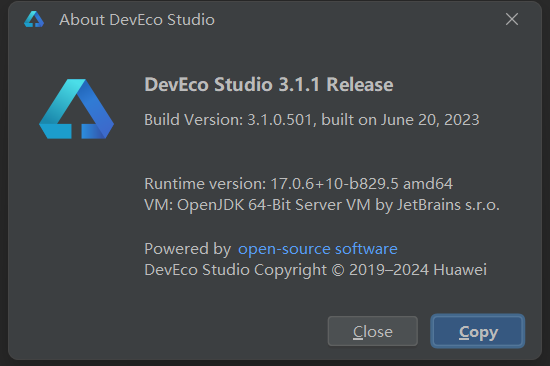Click the Copyright 2019–2024 Huawei text
Viewport: 550px width, 366px height.
(x=315, y=270)
